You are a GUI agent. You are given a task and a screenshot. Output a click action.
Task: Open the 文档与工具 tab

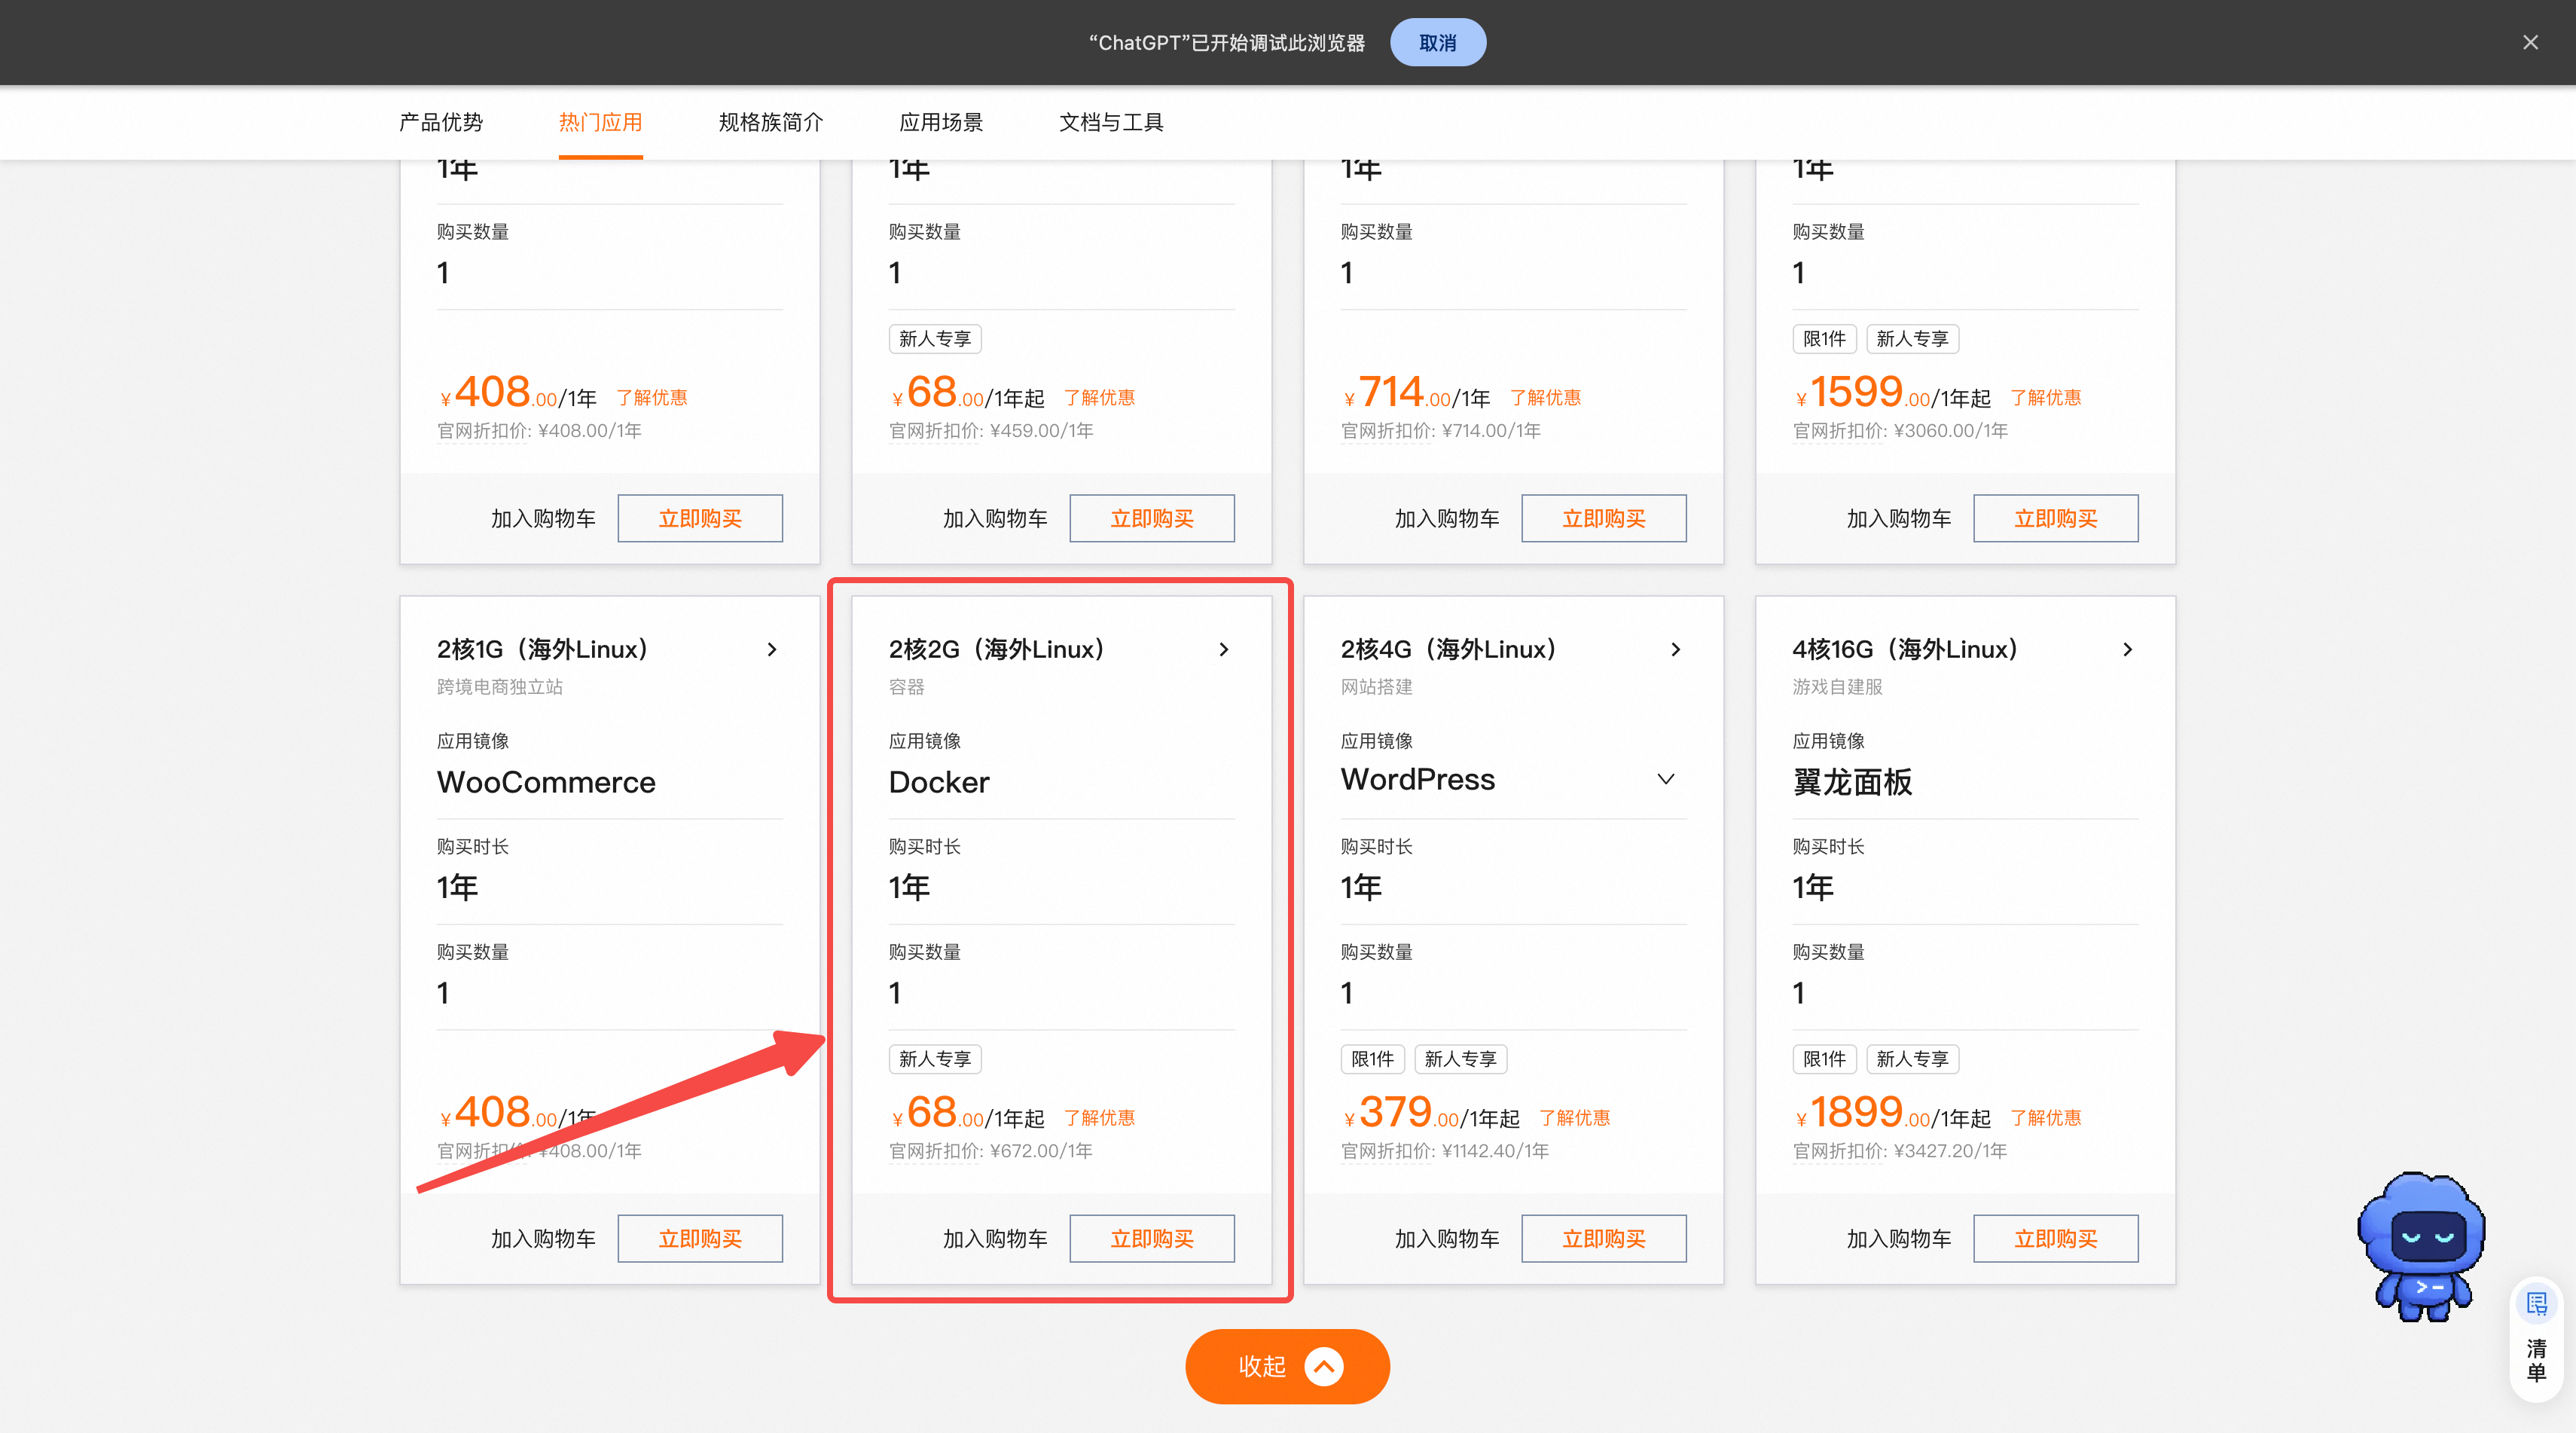[x=1111, y=122]
